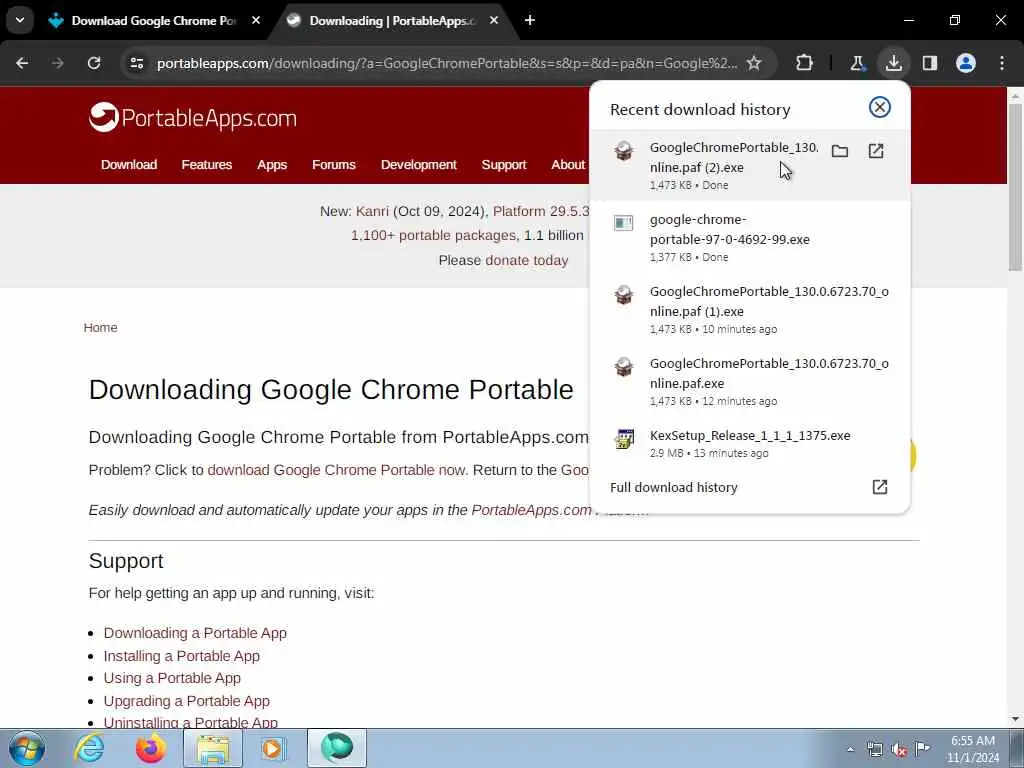Open Windows Media Player from taskbar
Screen dimensions: 1024x768
click(272, 748)
